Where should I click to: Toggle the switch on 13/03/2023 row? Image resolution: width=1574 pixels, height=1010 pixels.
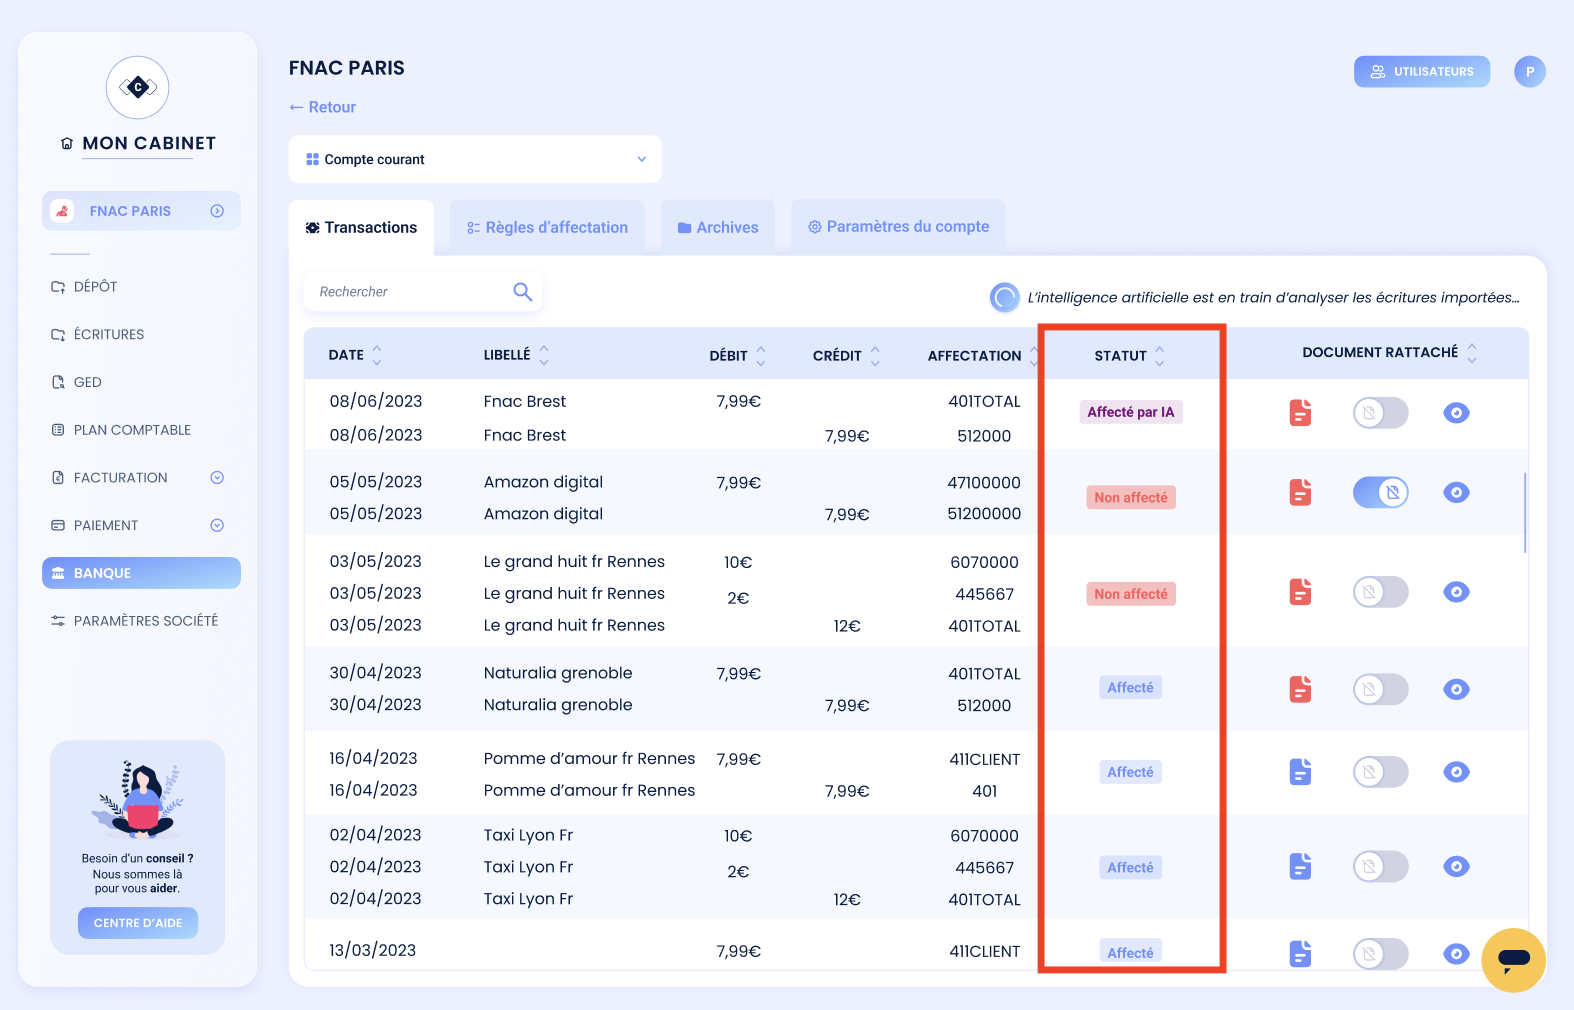(1381, 953)
